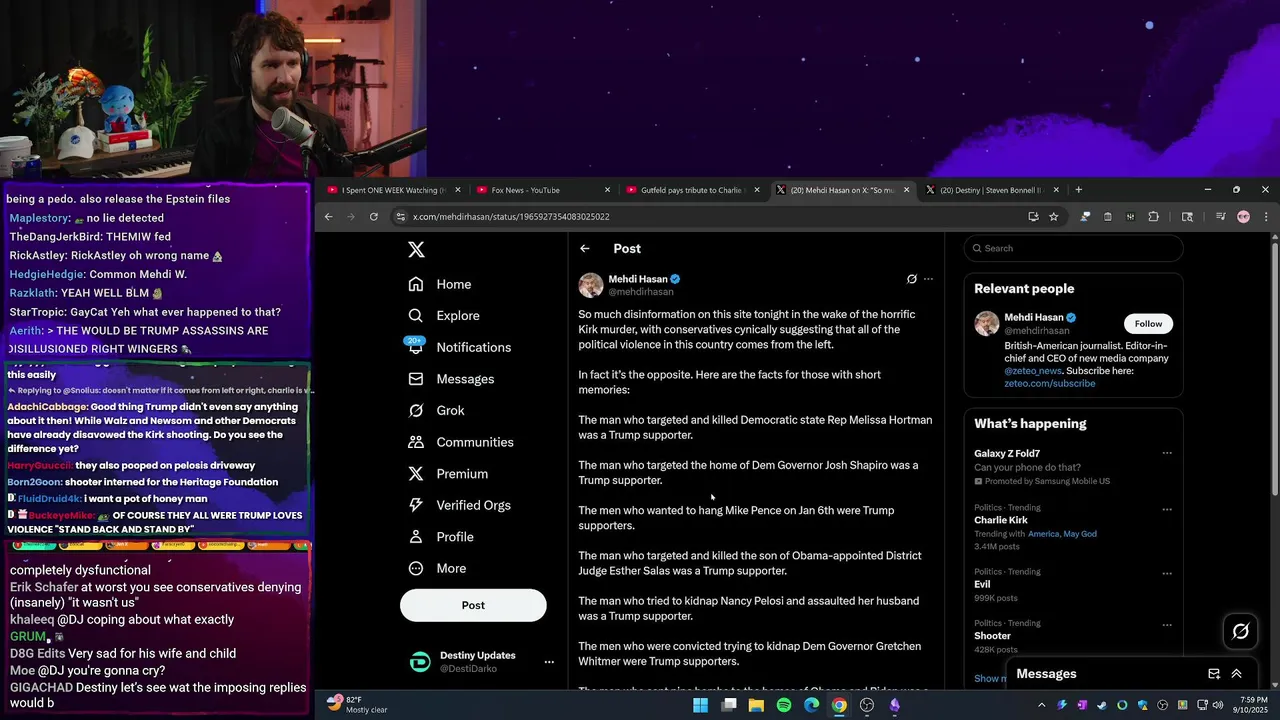Expand the Messages drawer with chevrons
This screenshot has height=720, width=1280.
coord(1236,674)
